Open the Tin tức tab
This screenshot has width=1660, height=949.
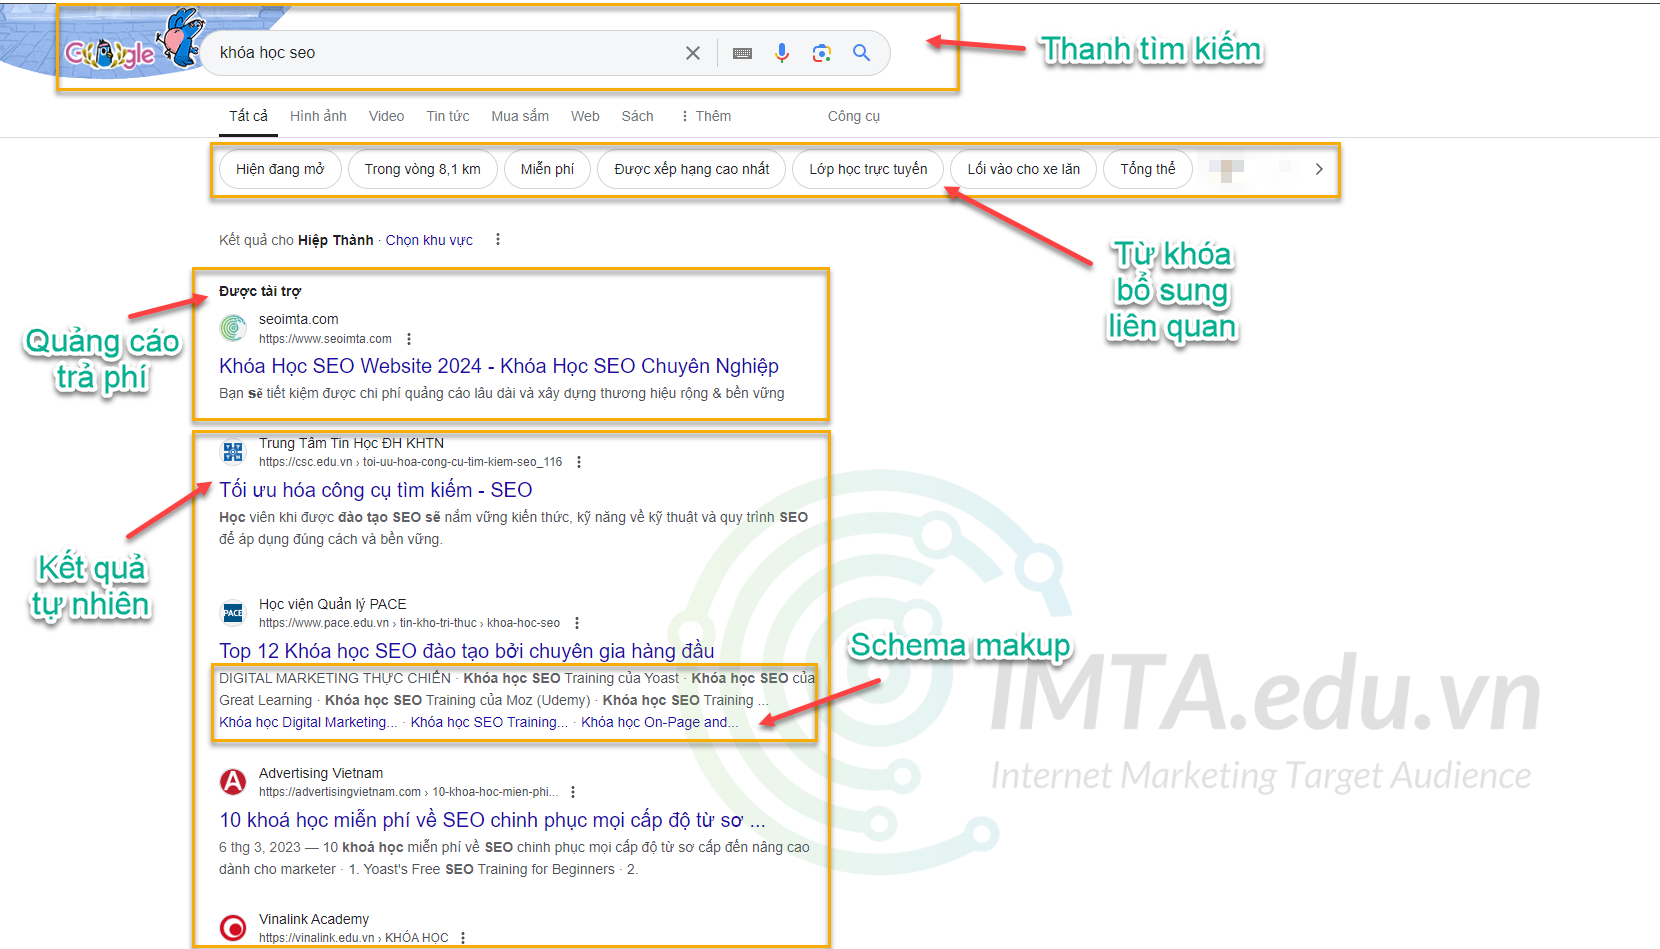tap(448, 116)
